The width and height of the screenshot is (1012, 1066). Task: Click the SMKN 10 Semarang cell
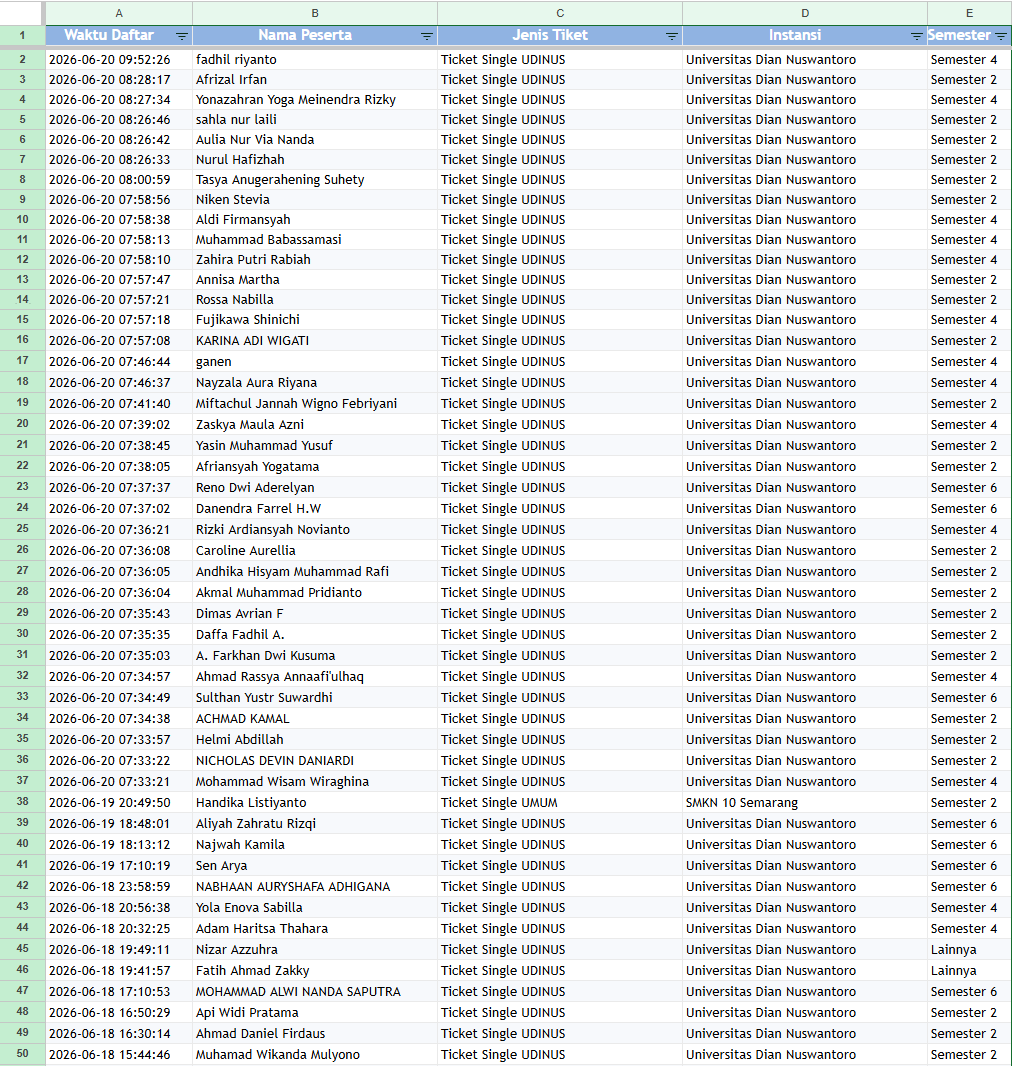[x=805, y=803]
